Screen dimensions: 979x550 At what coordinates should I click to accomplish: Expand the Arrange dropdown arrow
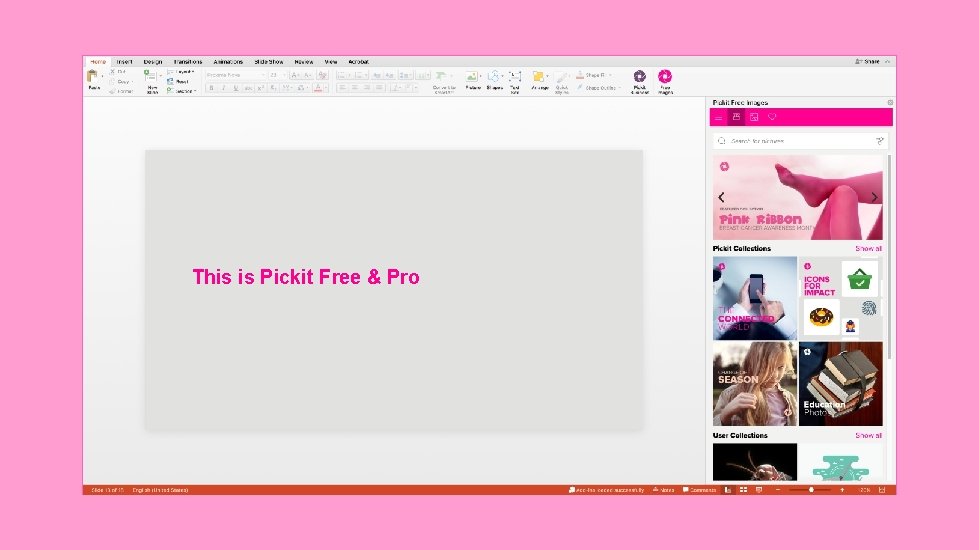point(548,76)
